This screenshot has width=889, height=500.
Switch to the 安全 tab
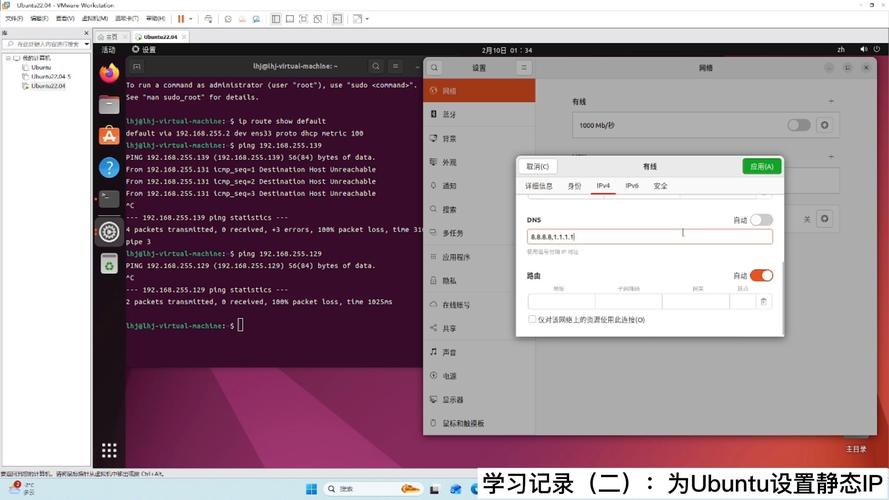click(660, 186)
